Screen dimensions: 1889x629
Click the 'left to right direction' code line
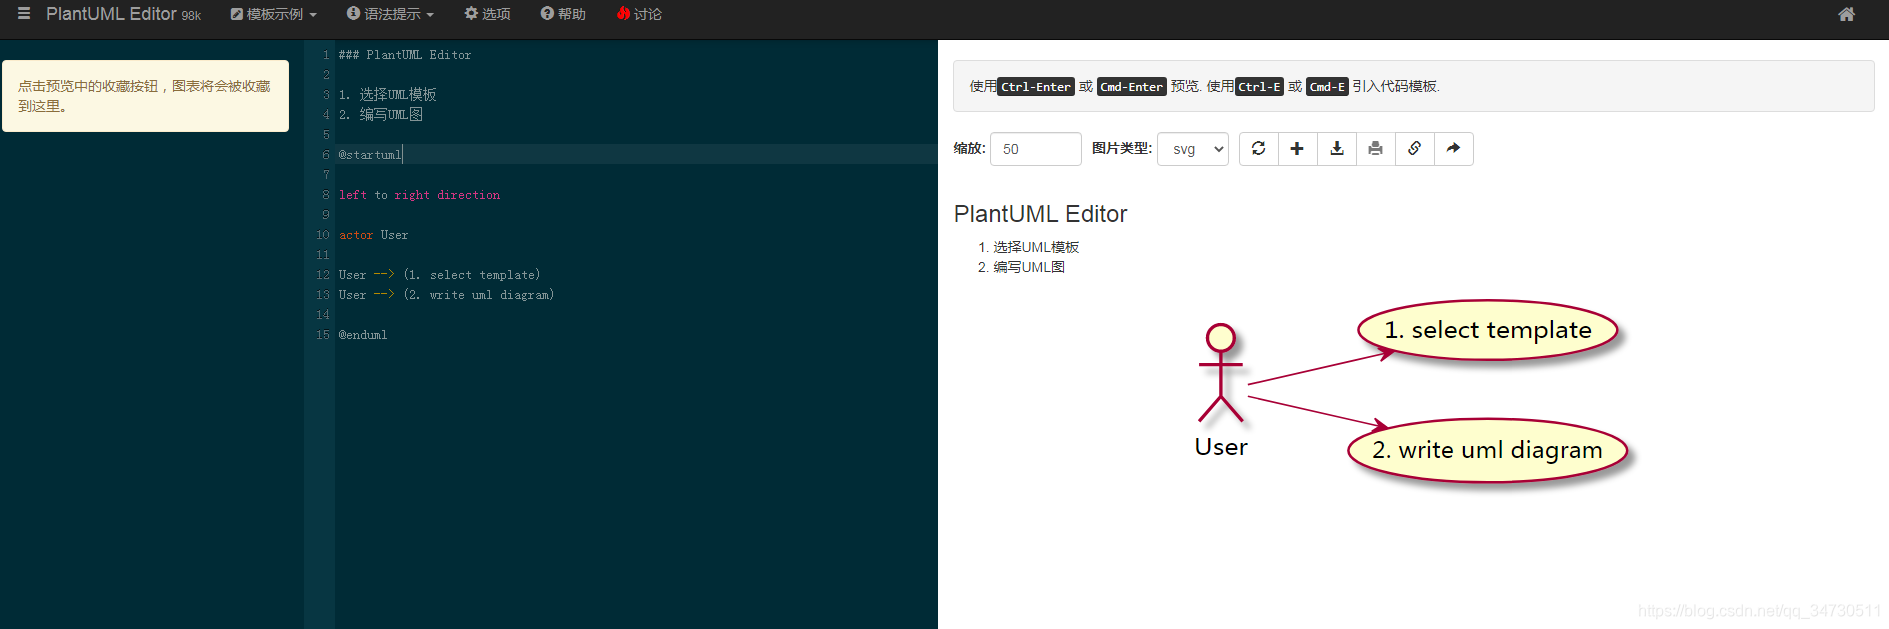coord(419,195)
